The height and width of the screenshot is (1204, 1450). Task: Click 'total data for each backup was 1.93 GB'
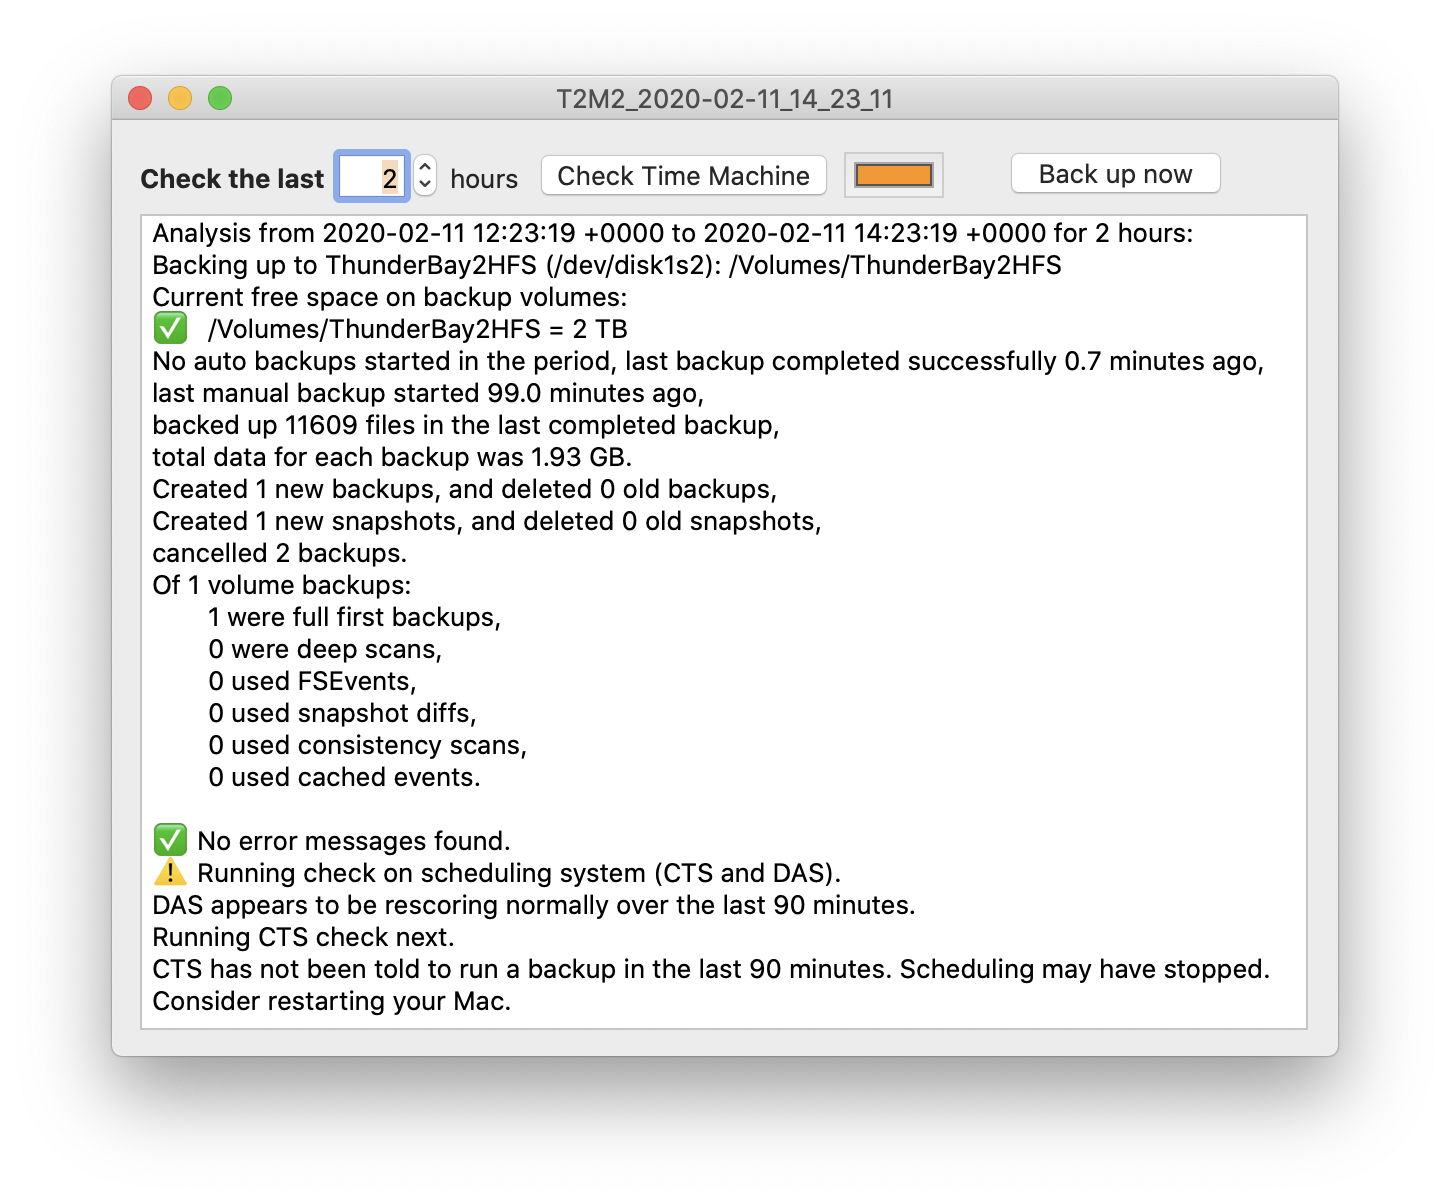392,457
